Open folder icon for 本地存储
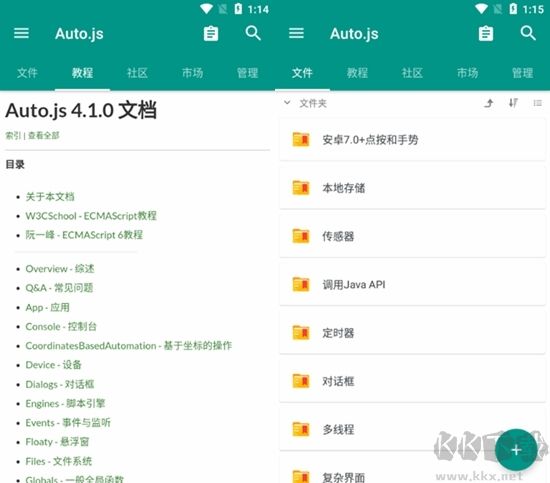The width and height of the screenshot is (550, 483). coord(301,188)
